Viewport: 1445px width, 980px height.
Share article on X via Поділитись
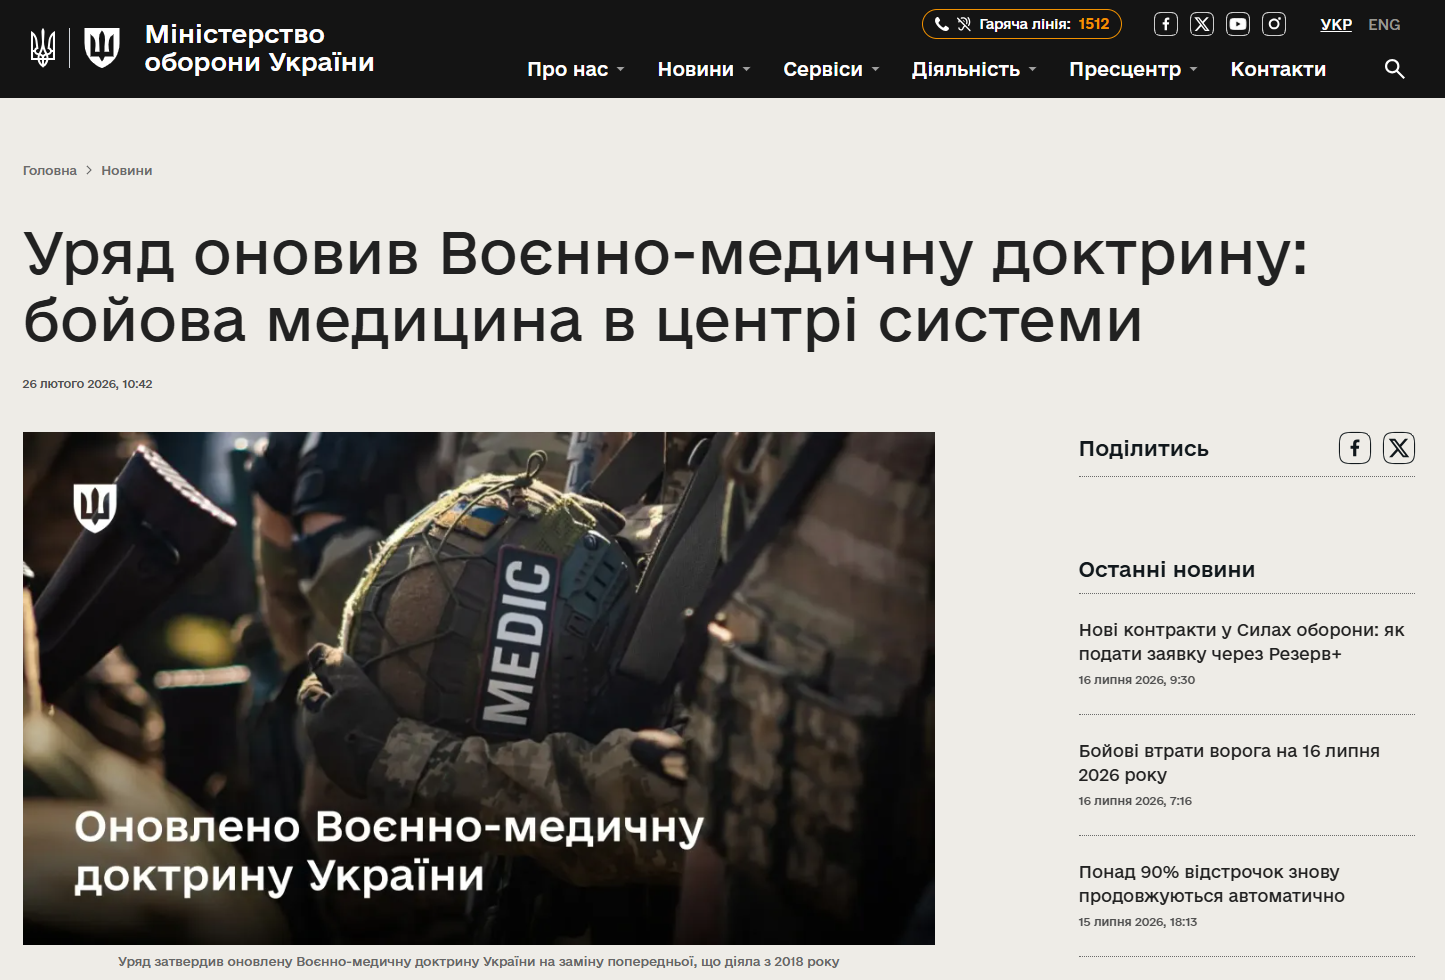(x=1399, y=448)
